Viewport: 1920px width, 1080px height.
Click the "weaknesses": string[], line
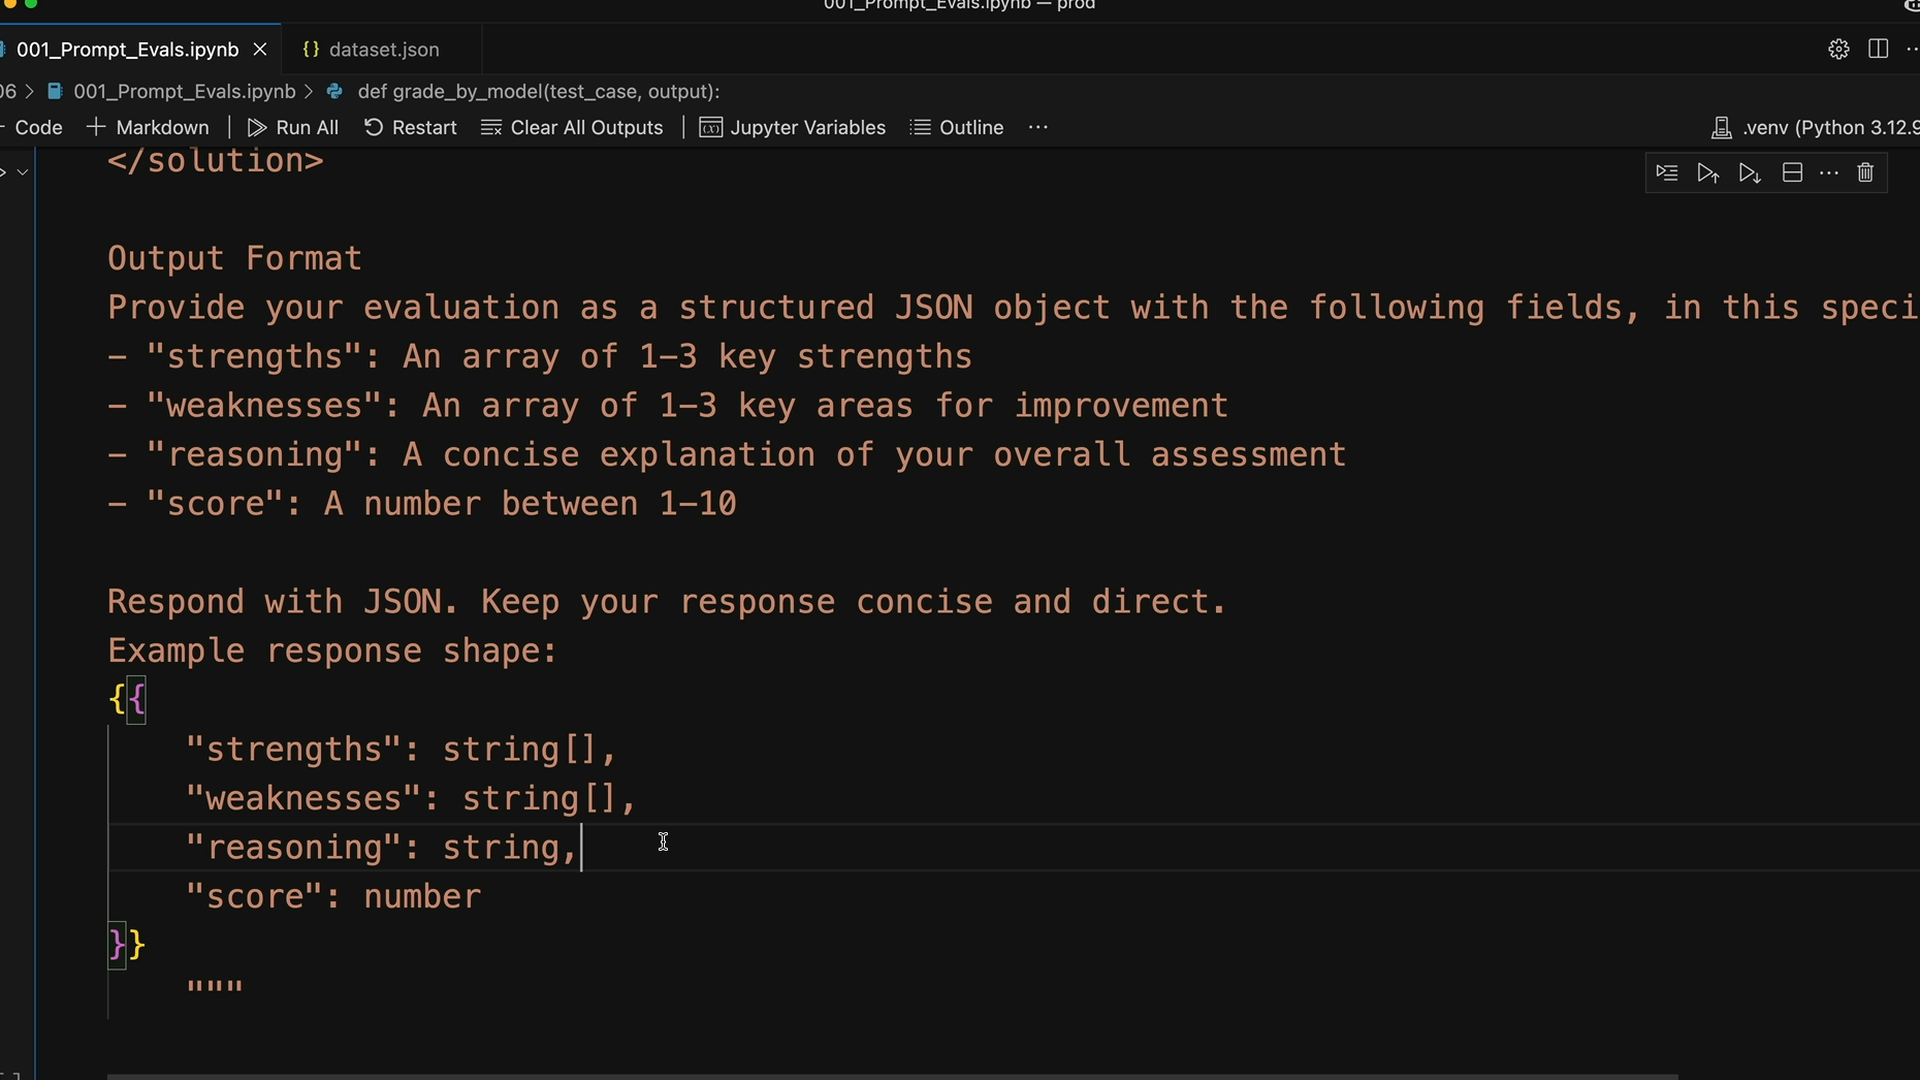tap(411, 798)
